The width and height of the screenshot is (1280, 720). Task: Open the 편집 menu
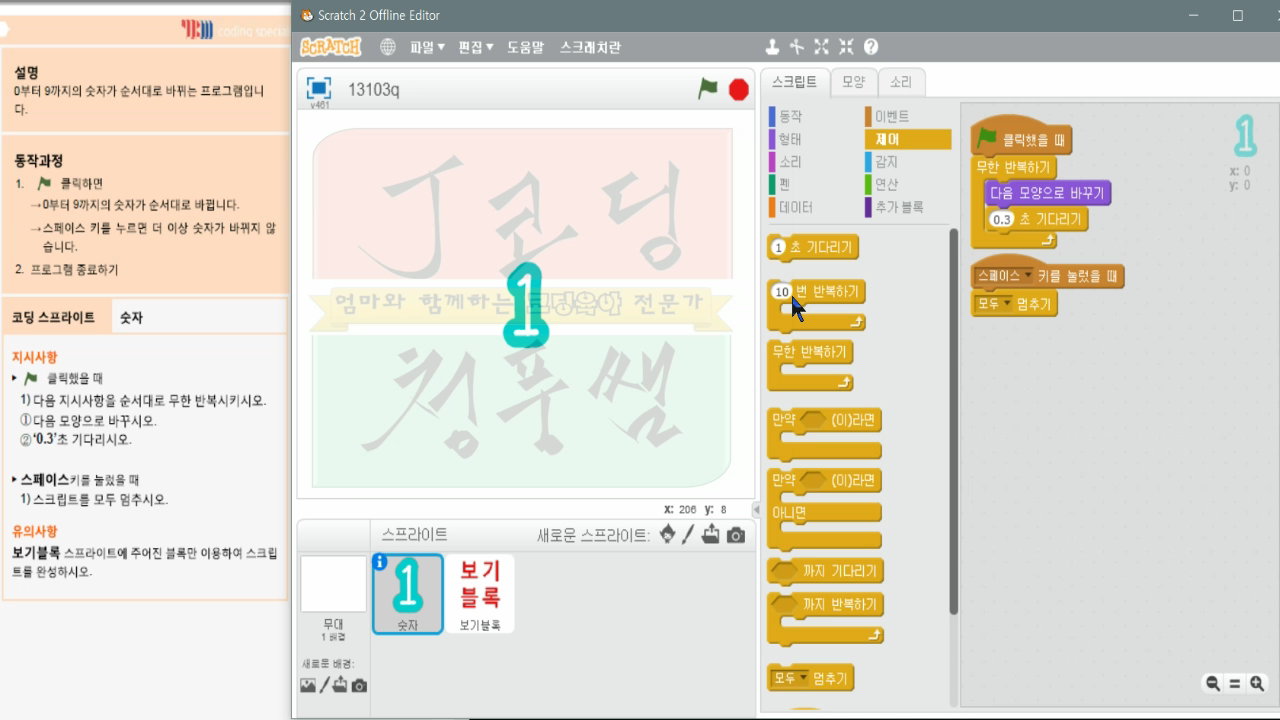click(x=476, y=47)
